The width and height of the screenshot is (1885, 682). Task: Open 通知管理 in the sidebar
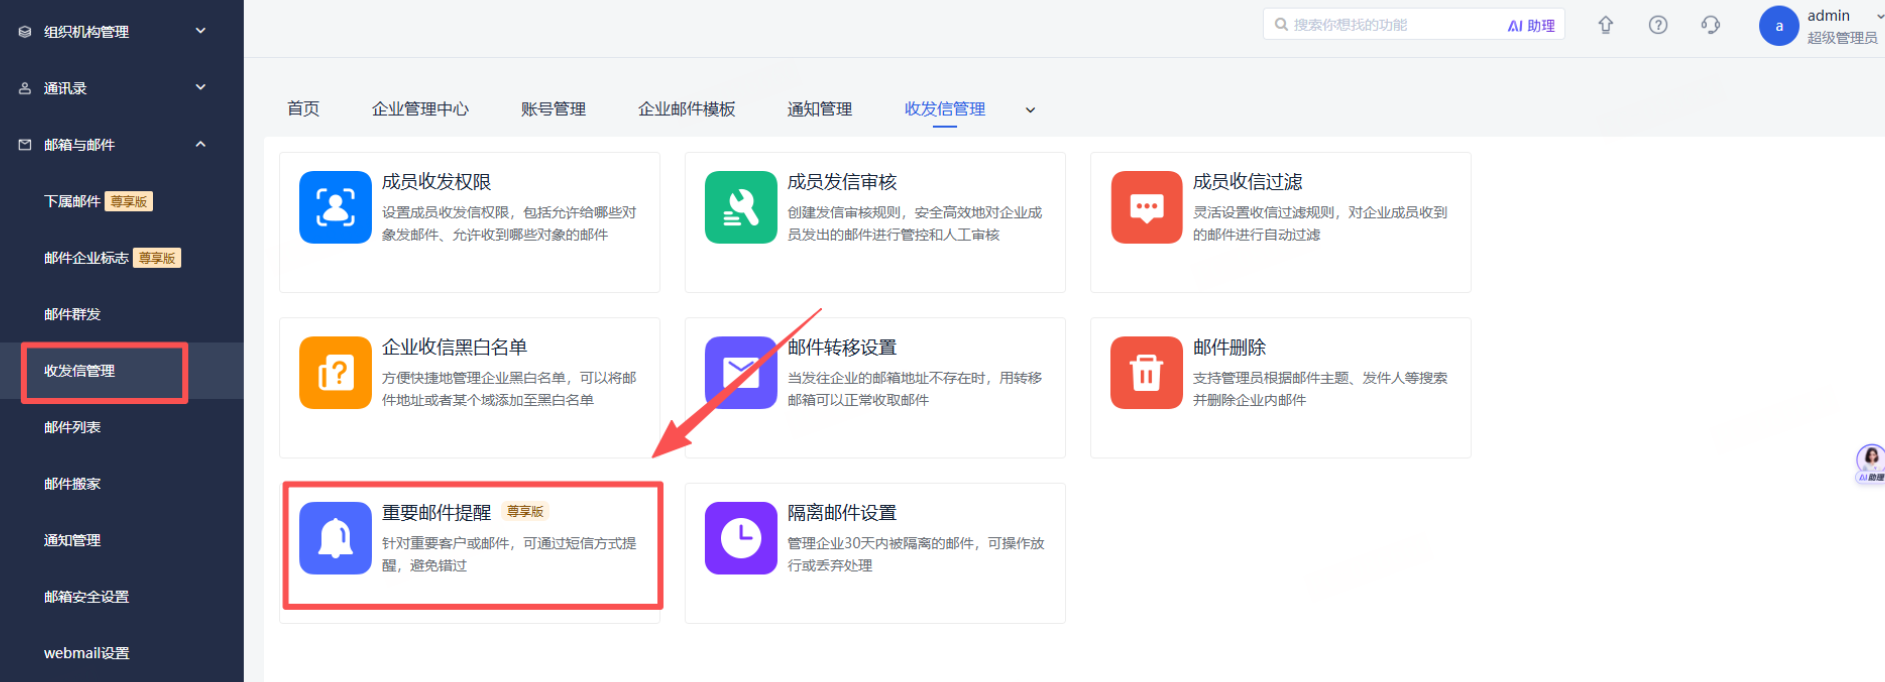(x=72, y=540)
